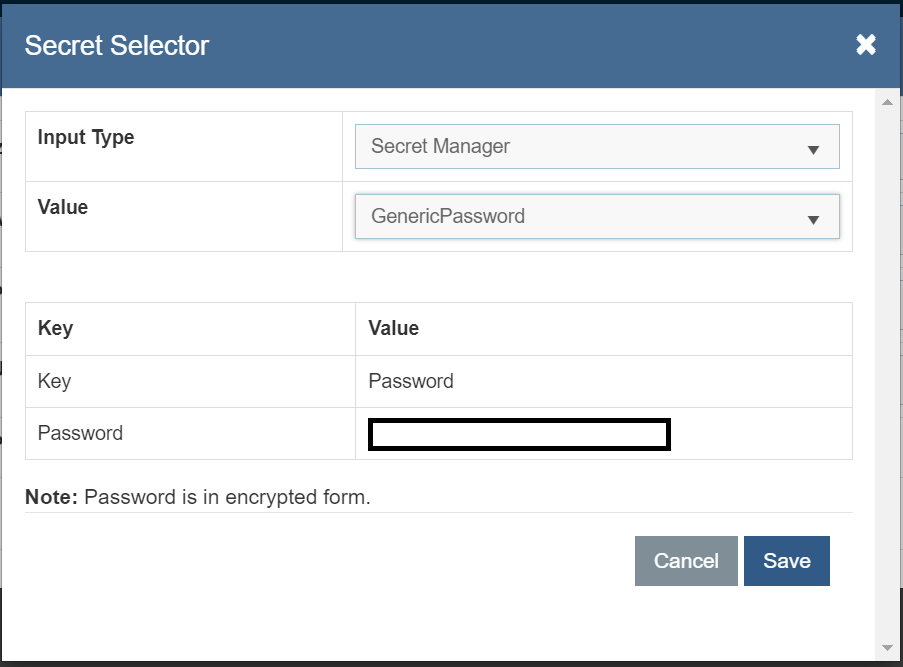Click the arrow on GenericPassword dropdown

click(813, 219)
